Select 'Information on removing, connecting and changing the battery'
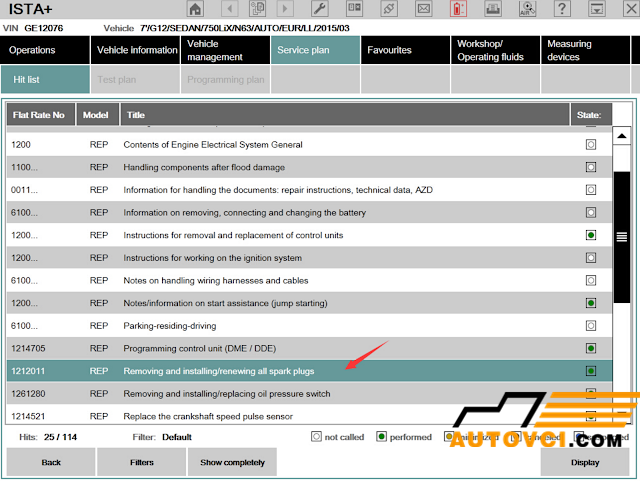 [309, 212]
